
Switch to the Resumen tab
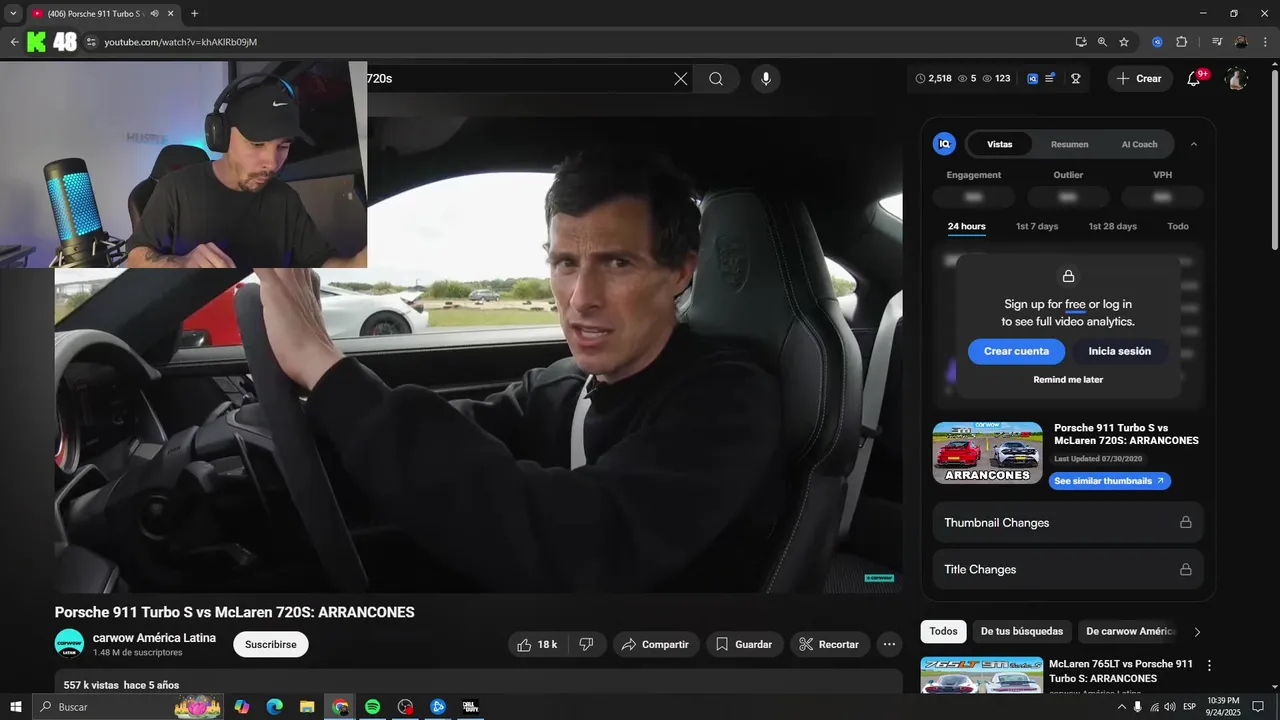click(x=1069, y=144)
